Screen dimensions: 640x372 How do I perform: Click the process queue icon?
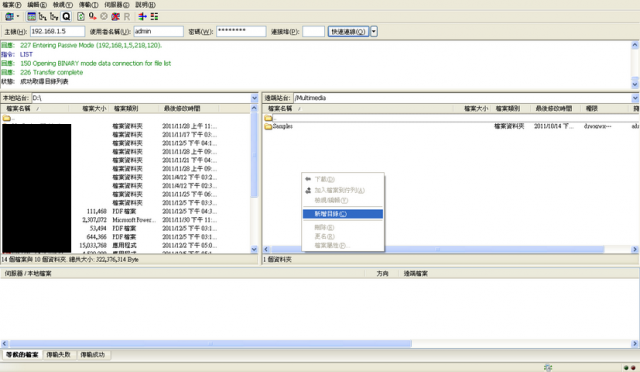point(93,17)
